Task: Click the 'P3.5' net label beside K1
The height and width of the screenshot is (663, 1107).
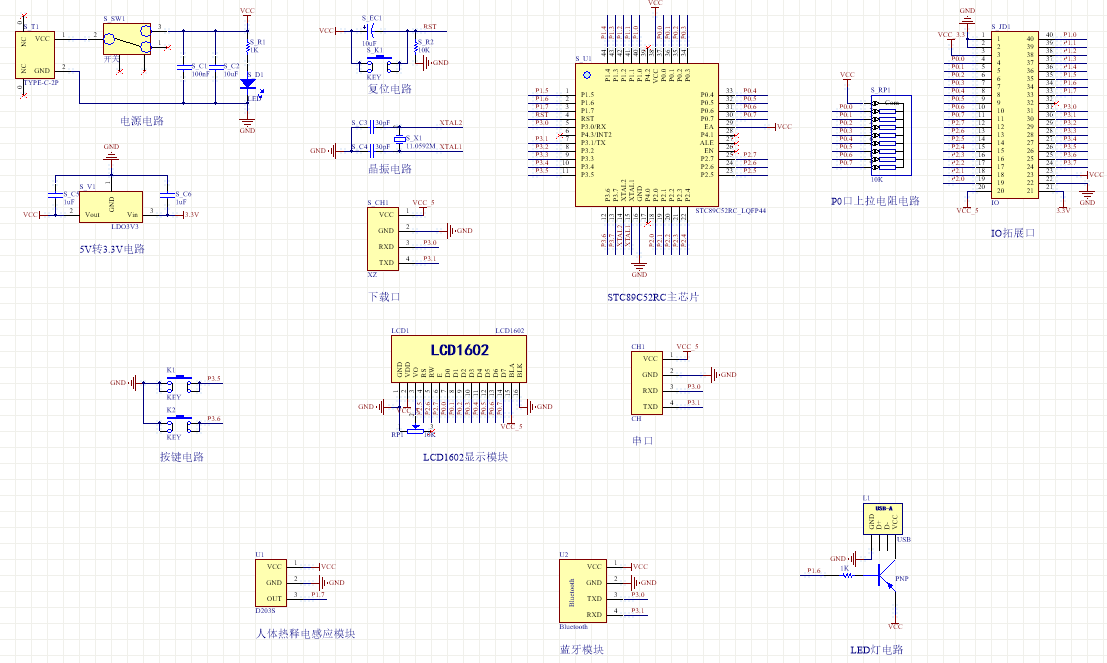Action: pos(214,378)
